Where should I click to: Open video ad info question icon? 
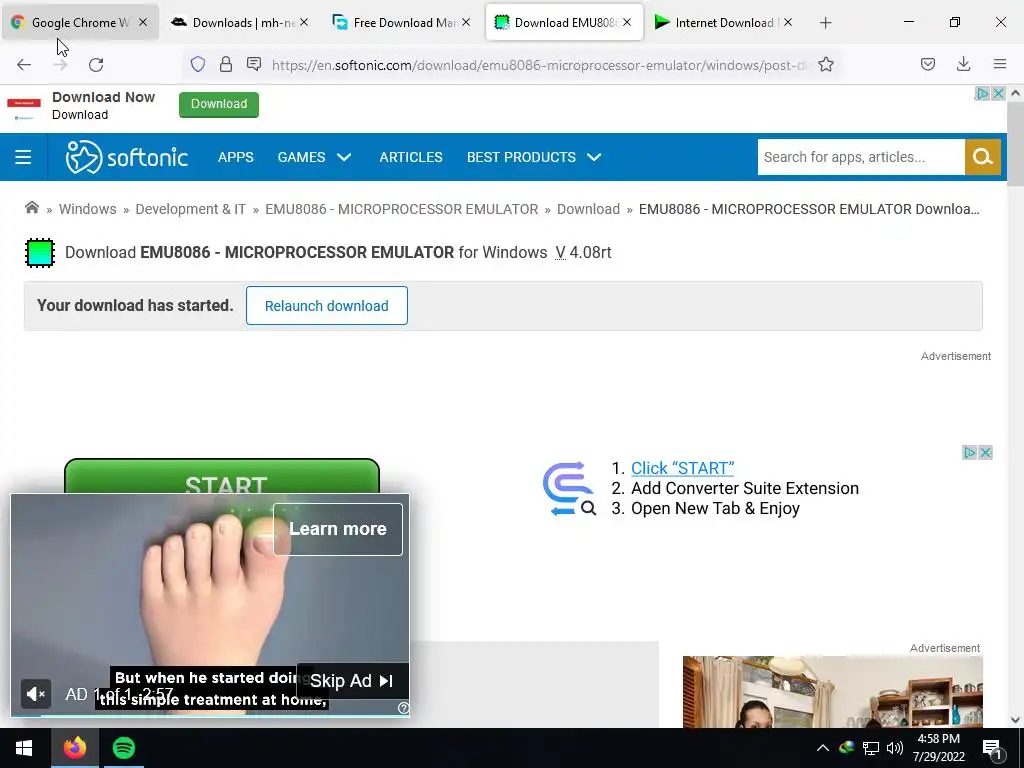(404, 708)
